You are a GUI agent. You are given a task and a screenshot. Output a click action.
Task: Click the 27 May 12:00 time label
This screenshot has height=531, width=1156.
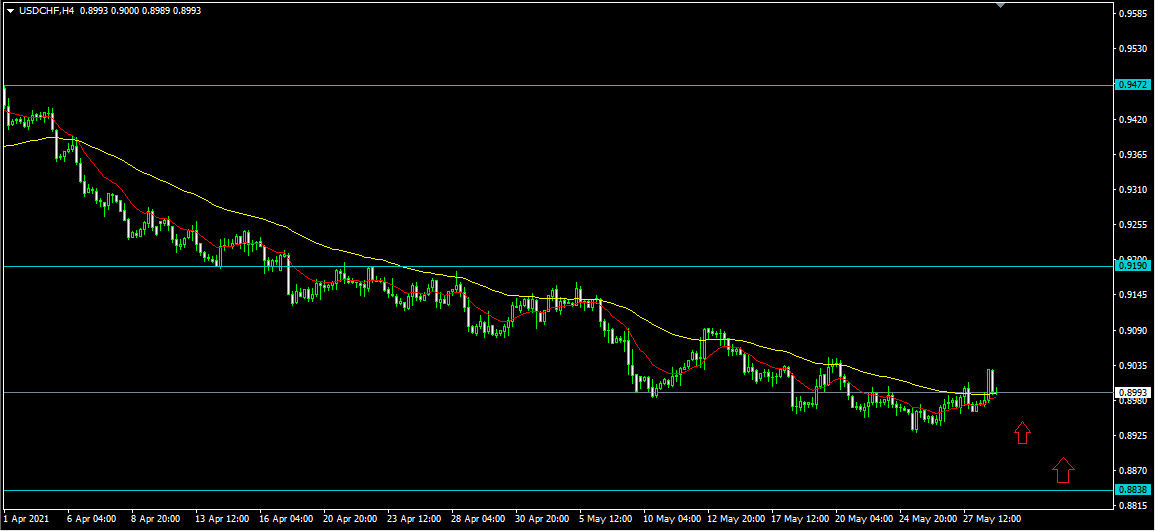coord(992,519)
